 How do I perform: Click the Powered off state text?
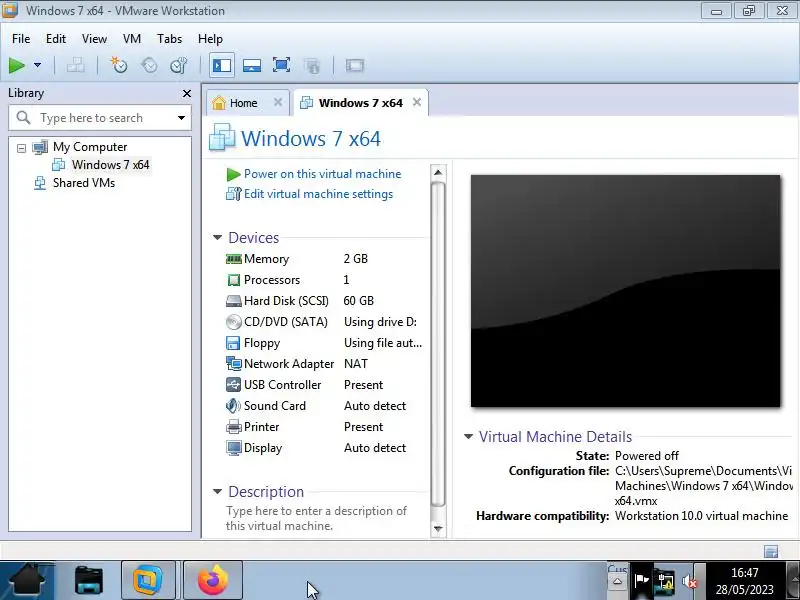[x=647, y=456]
